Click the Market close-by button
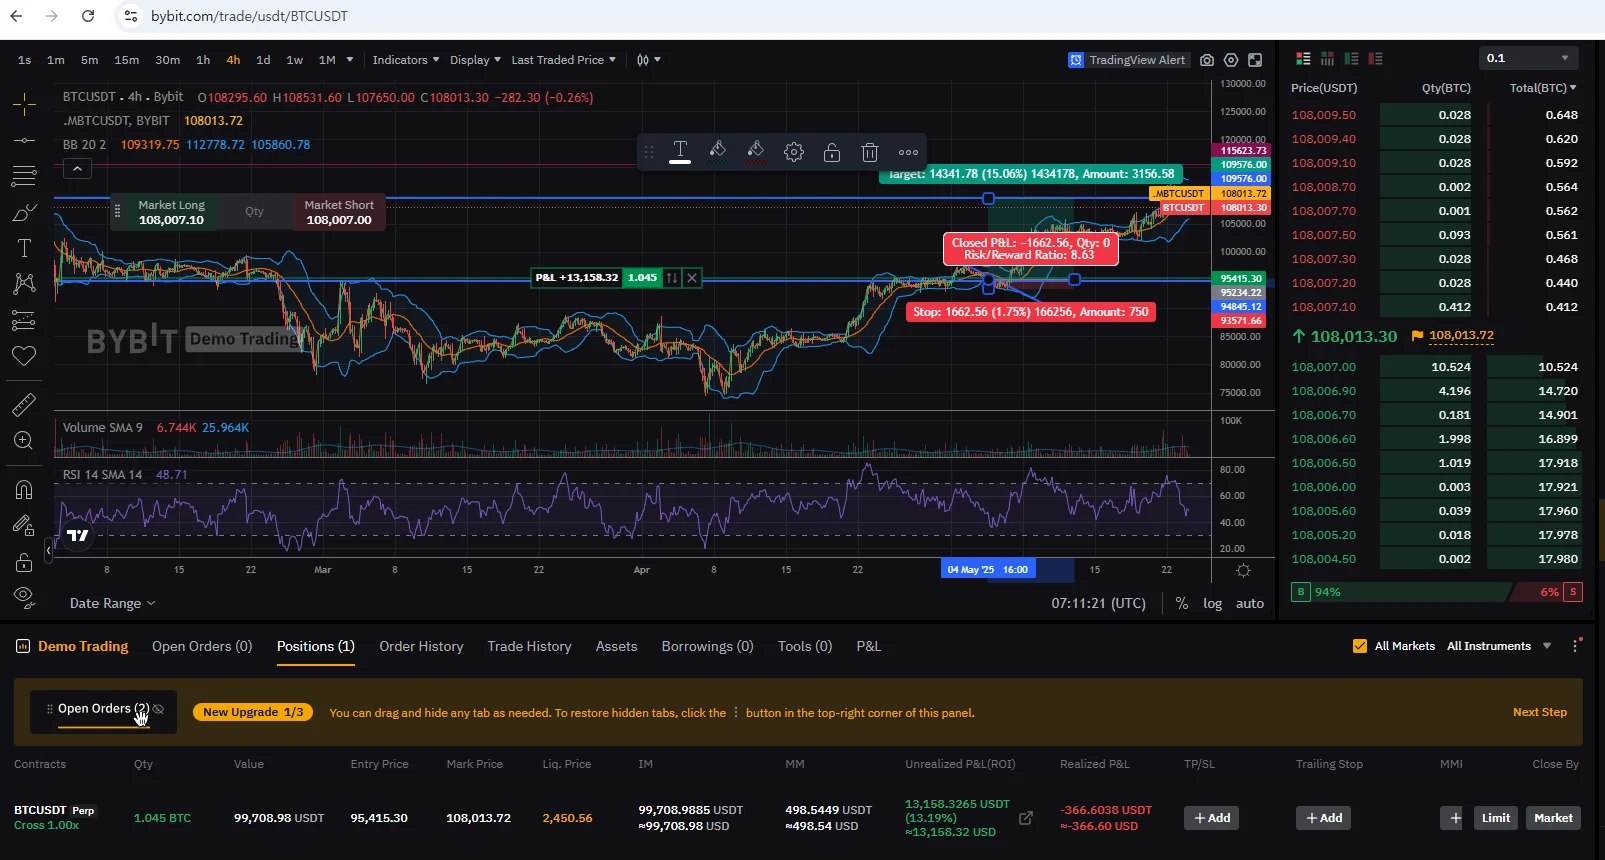The image size is (1605, 860). (x=1553, y=818)
